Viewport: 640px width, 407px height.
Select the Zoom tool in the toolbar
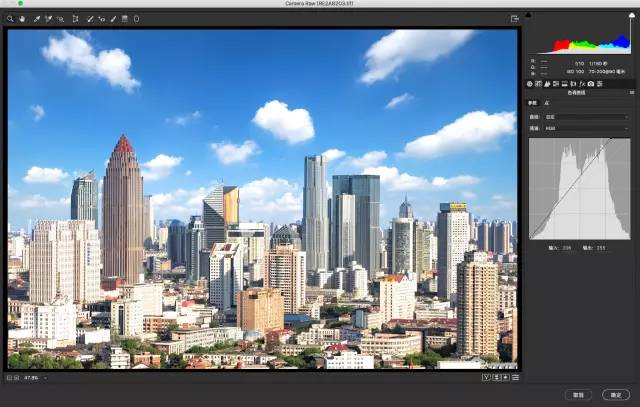point(10,18)
